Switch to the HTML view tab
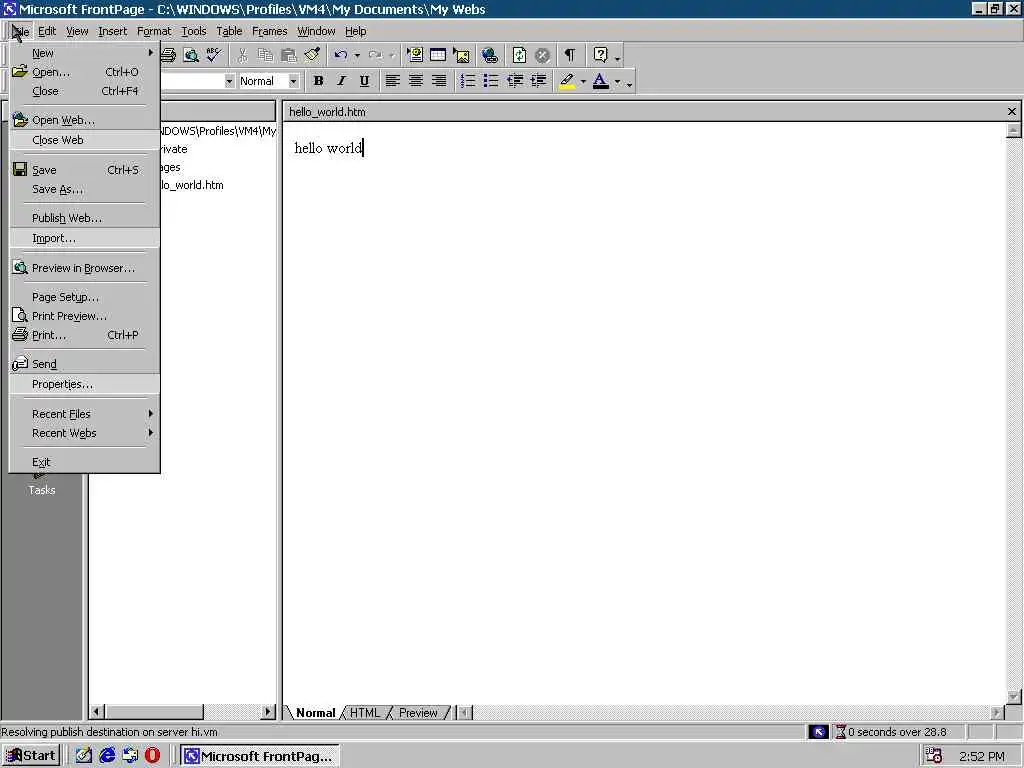Screen dimensions: 1024x768 pyautogui.click(x=364, y=712)
